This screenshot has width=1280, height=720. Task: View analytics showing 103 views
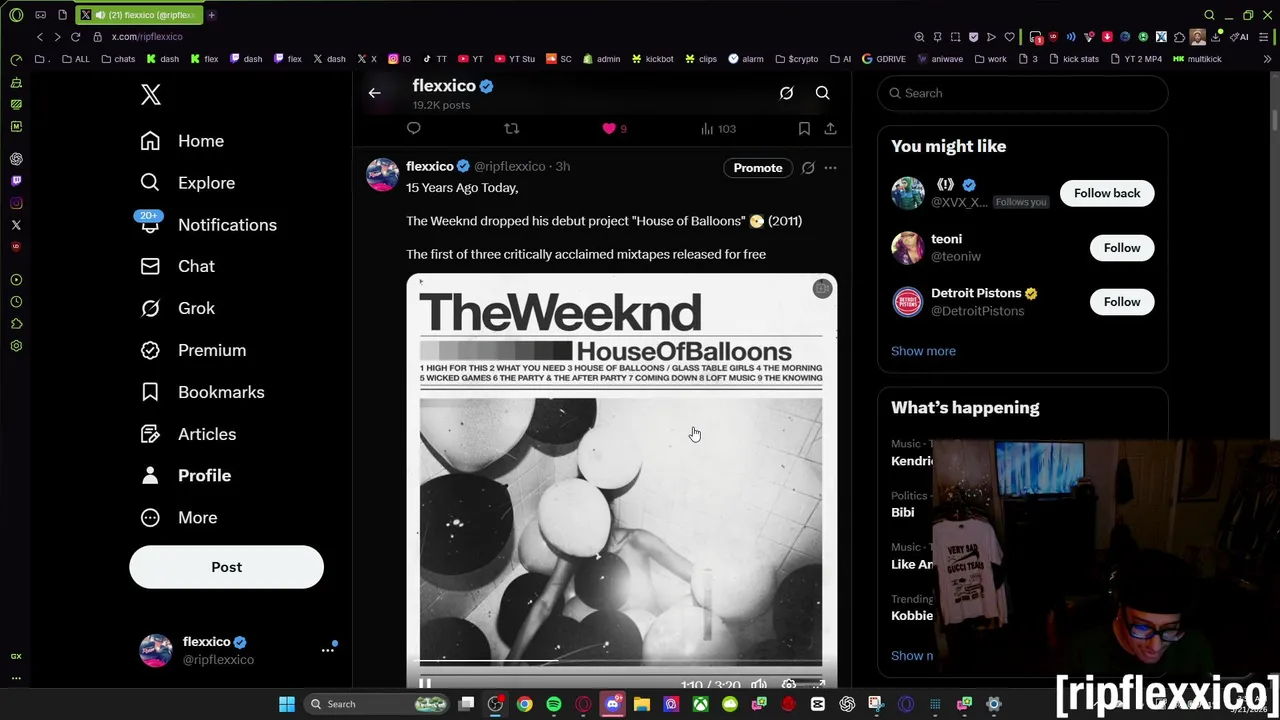(x=718, y=128)
